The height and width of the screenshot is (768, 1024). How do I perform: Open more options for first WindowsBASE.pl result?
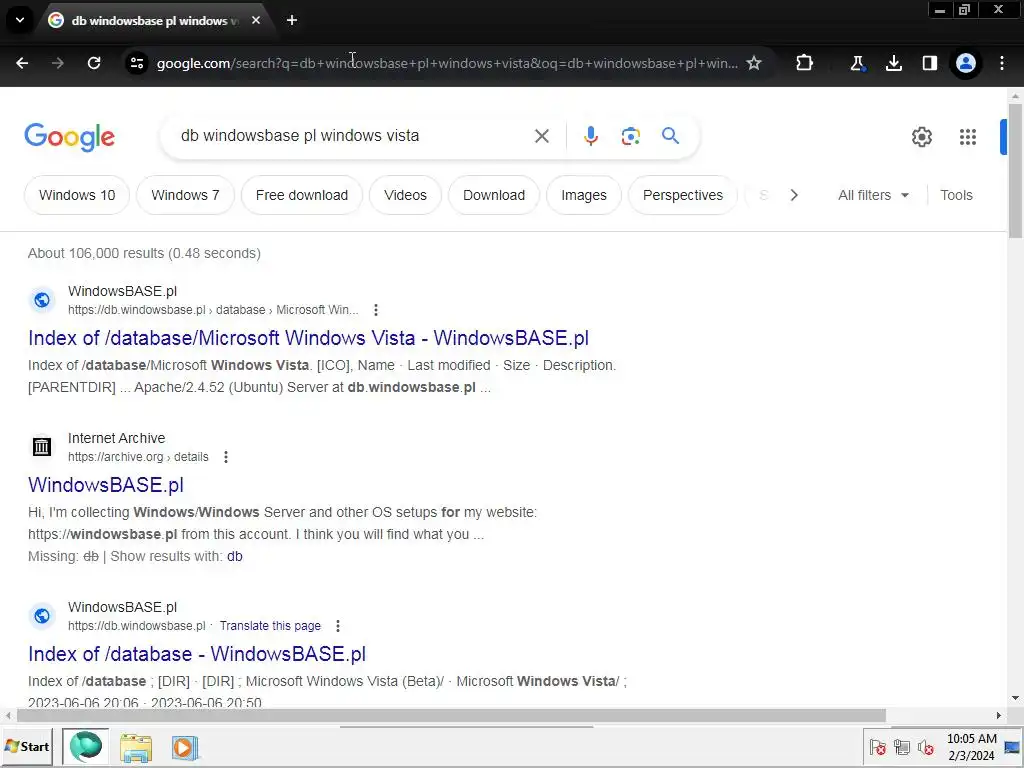coord(376,310)
